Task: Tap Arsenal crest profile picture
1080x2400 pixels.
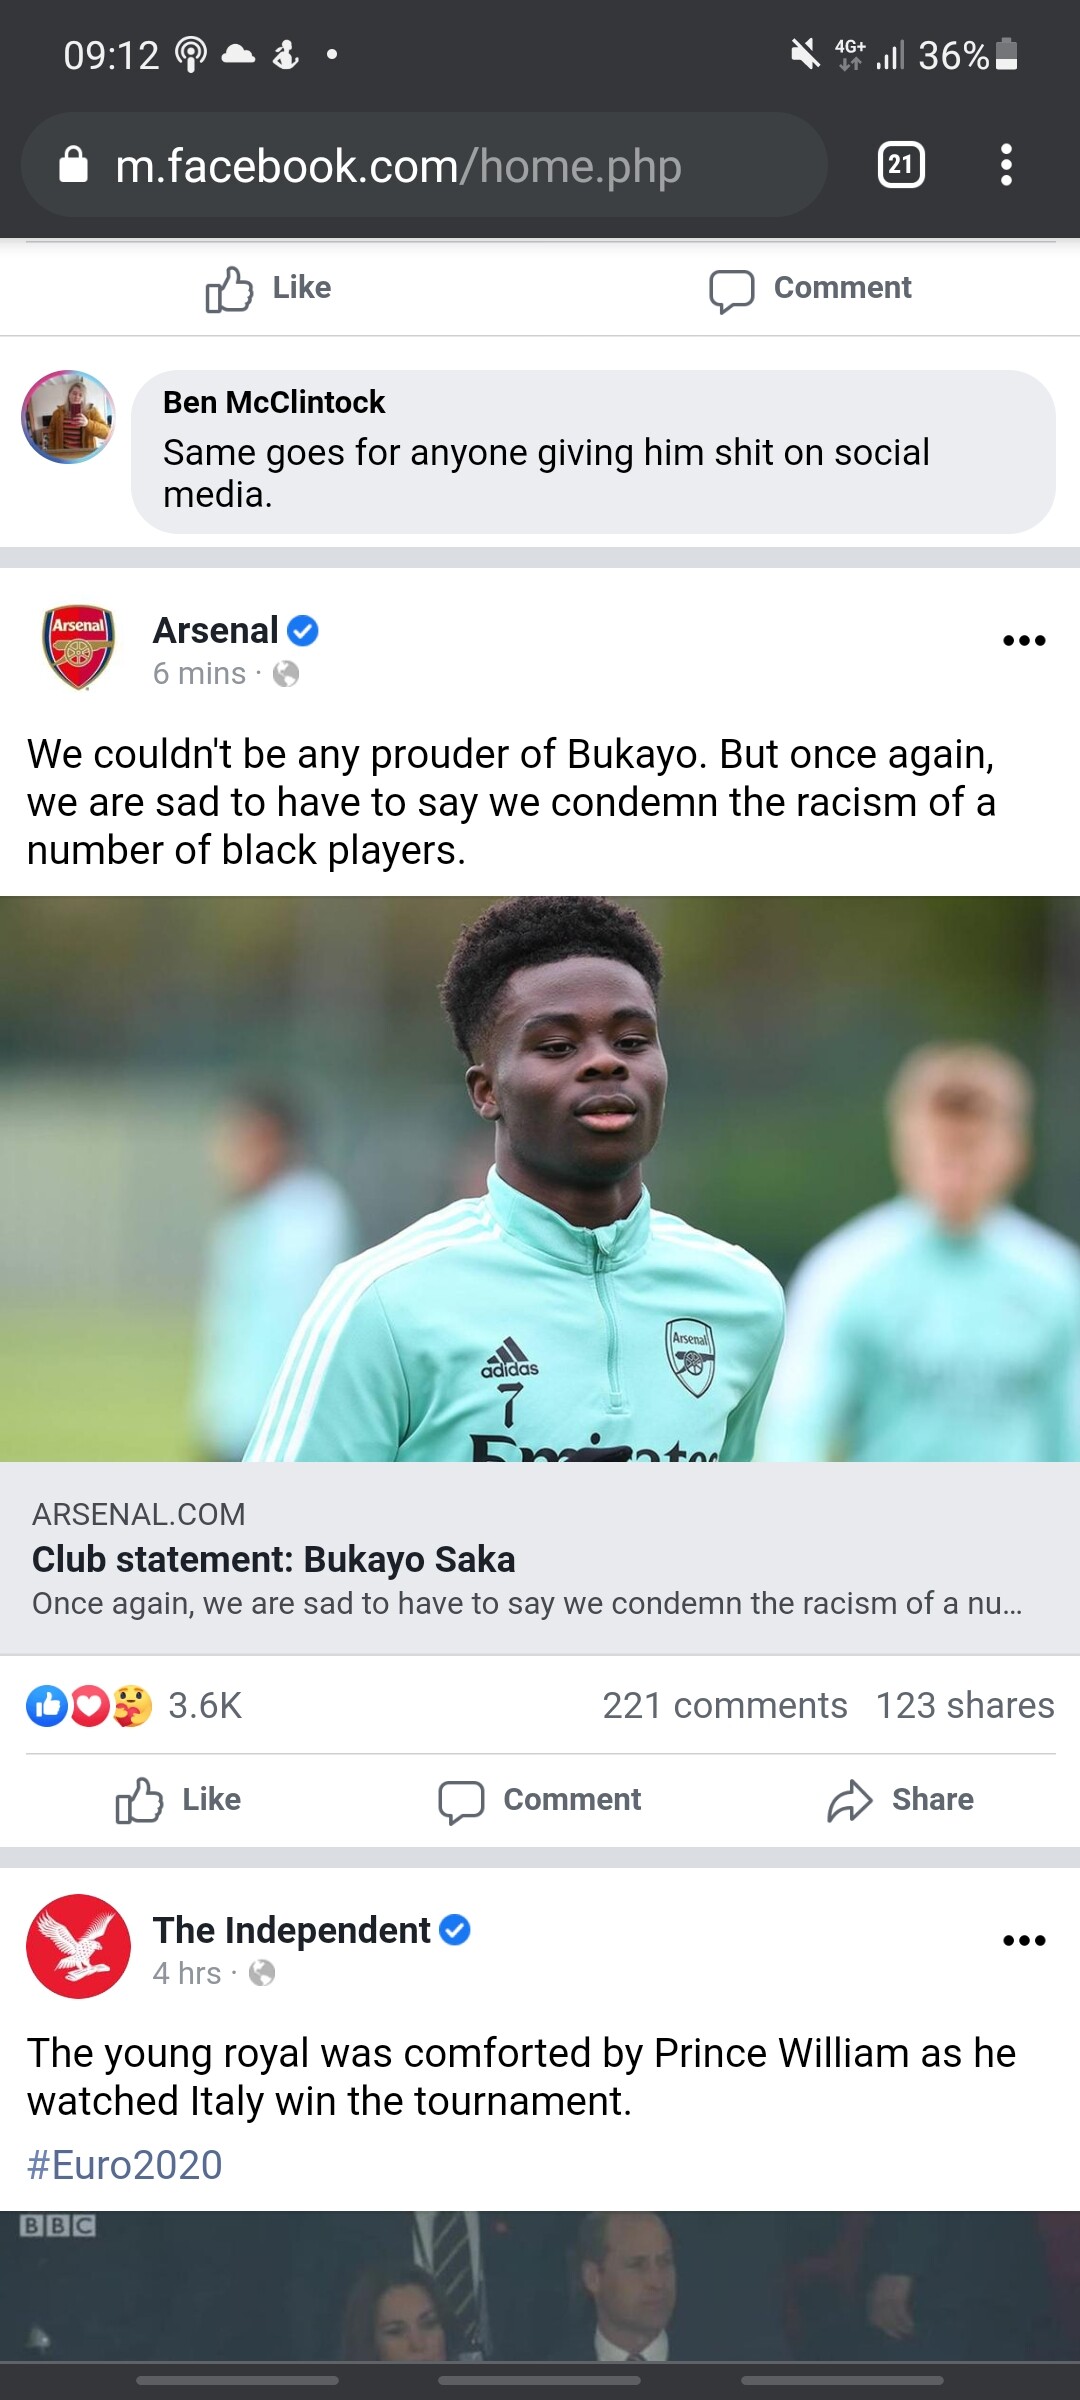Action: click(79, 648)
